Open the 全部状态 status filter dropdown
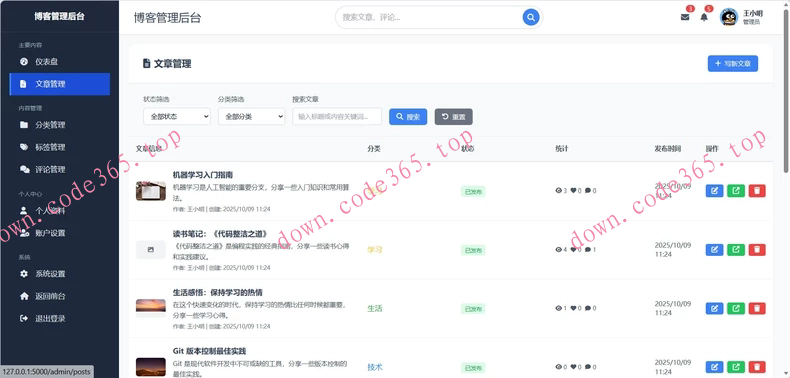The image size is (790, 378). (177, 116)
